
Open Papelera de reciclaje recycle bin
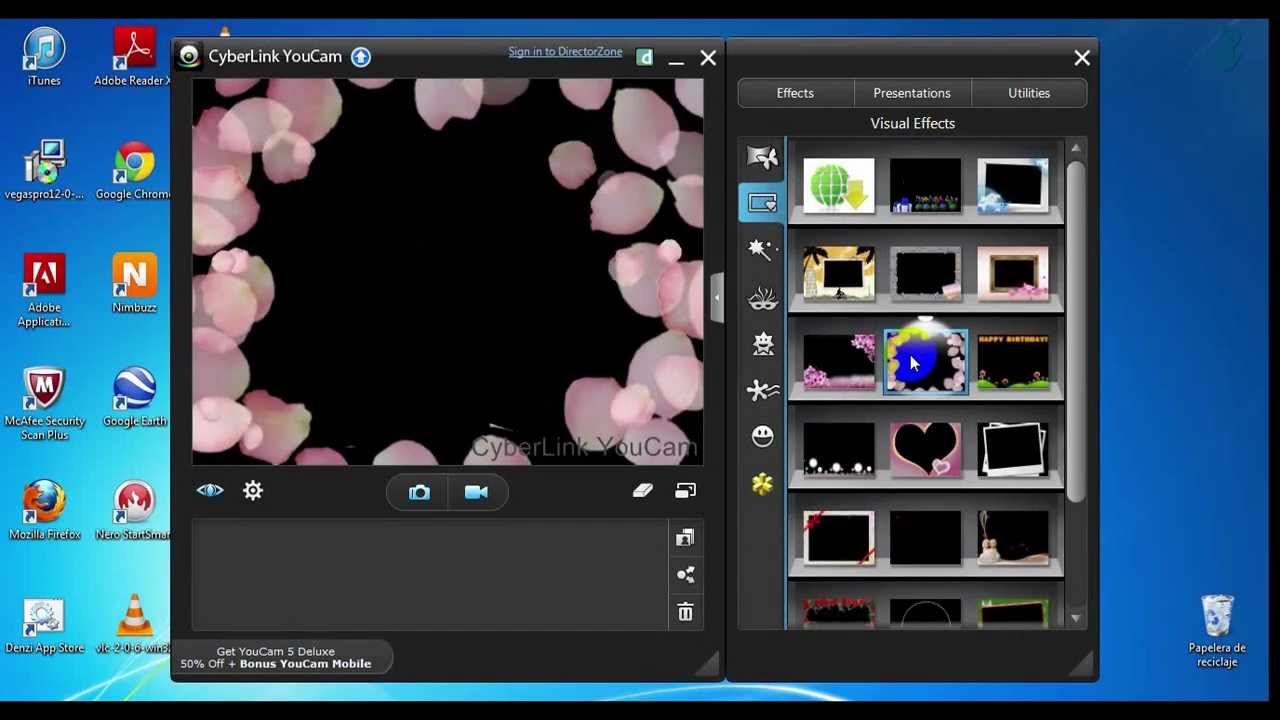pos(1217,631)
